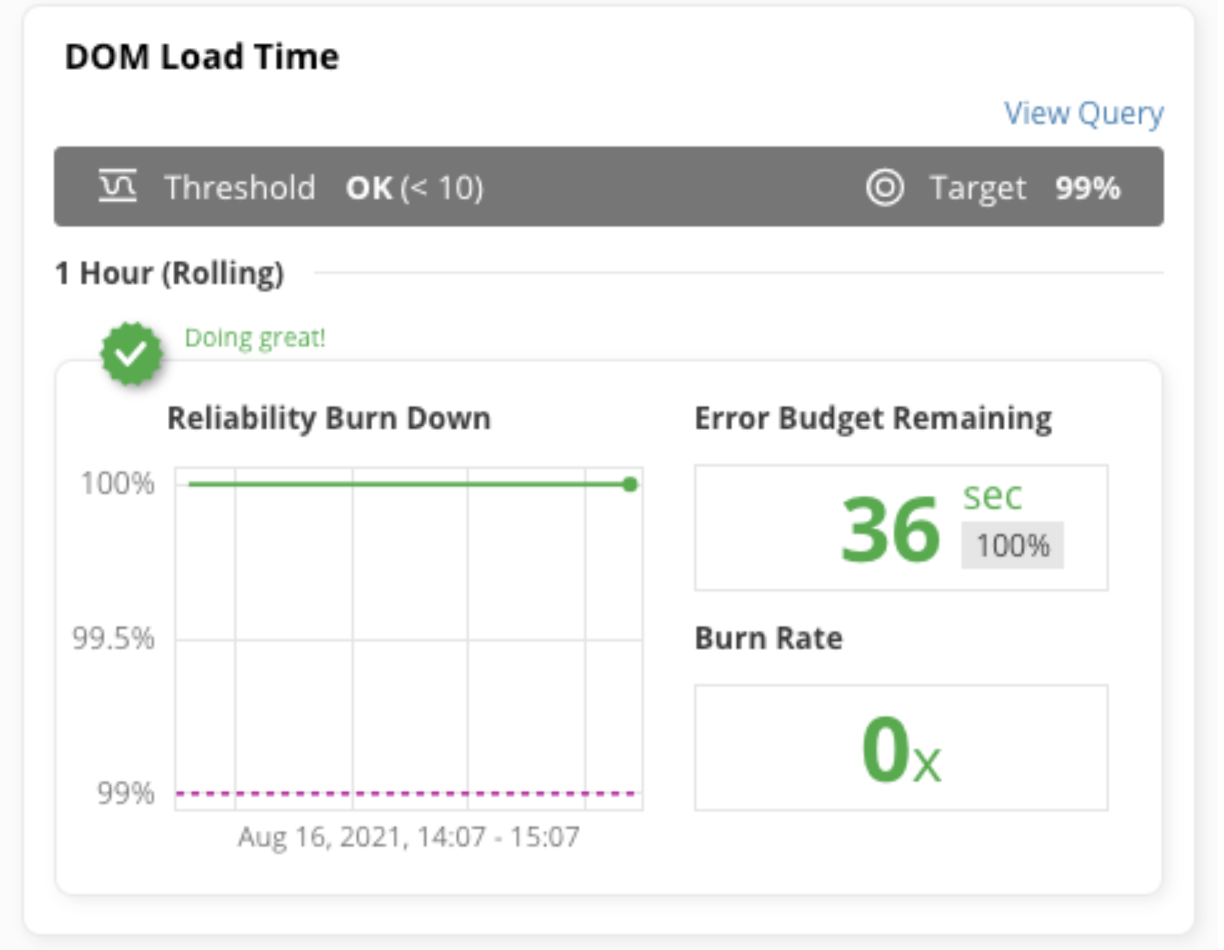Image resolution: width=1224 pixels, height=950 pixels.
Task: Click the Aug 16, 2021 time range label
Action: (408, 836)
